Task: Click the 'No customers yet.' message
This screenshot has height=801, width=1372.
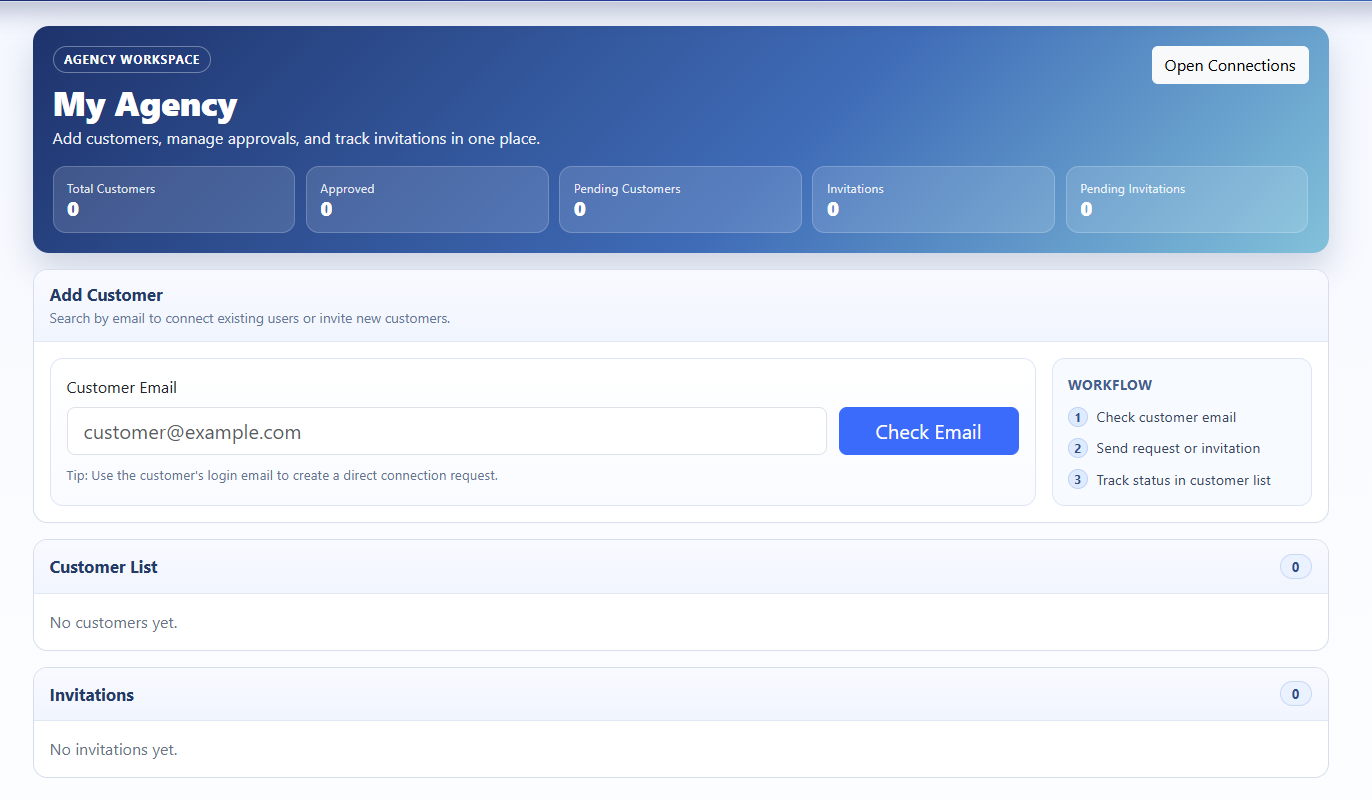Action: tap(114, 622)
